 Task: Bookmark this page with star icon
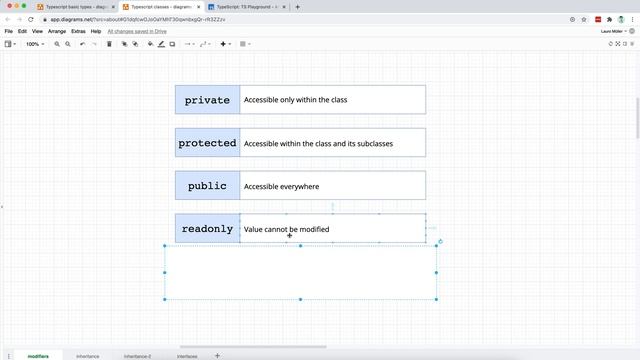(x=584, y=19)
